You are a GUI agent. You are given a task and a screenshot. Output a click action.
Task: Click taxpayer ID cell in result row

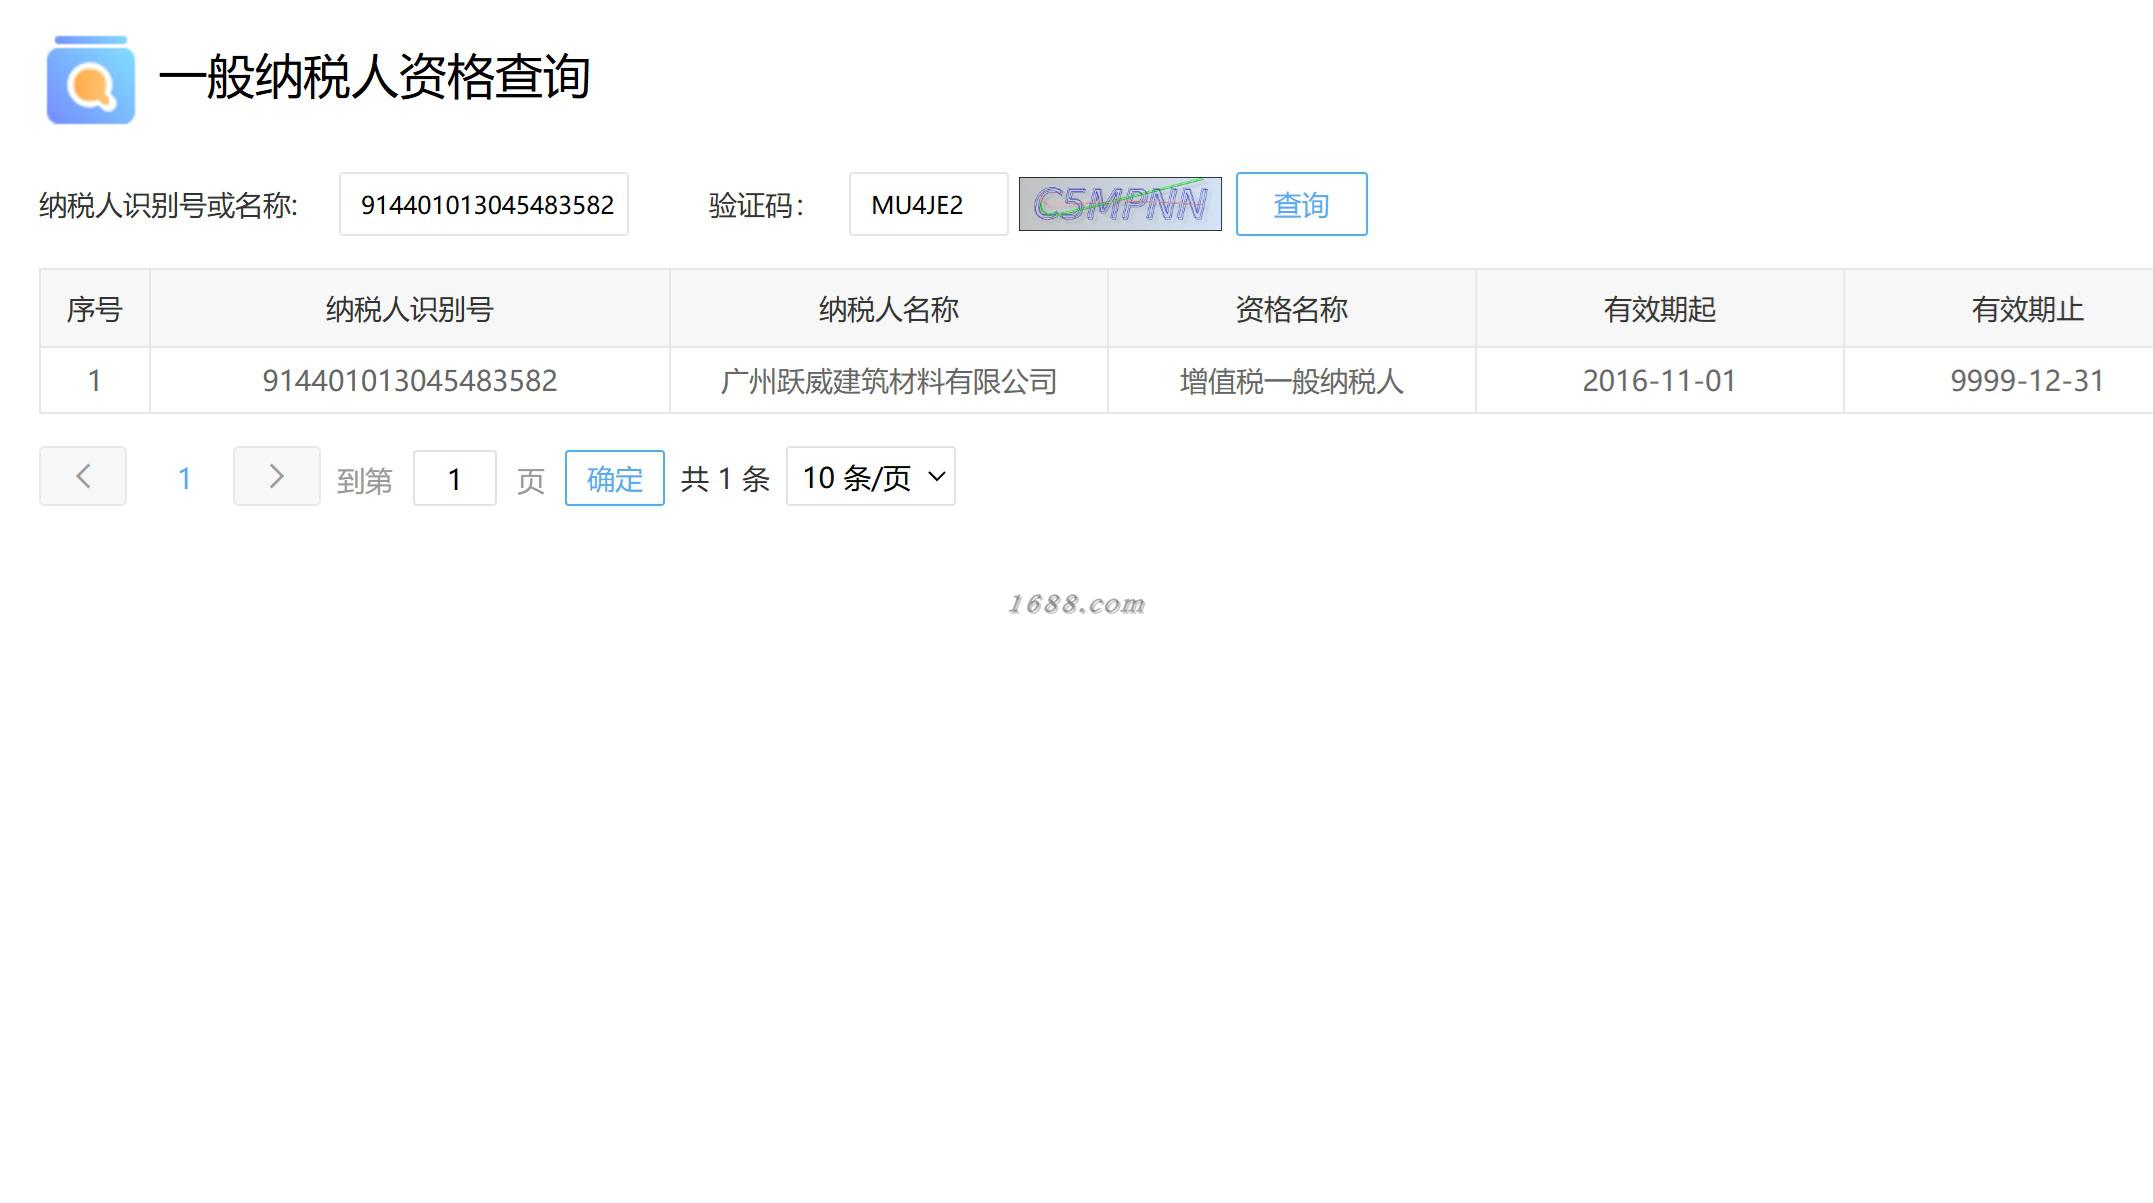pos(409,381)
